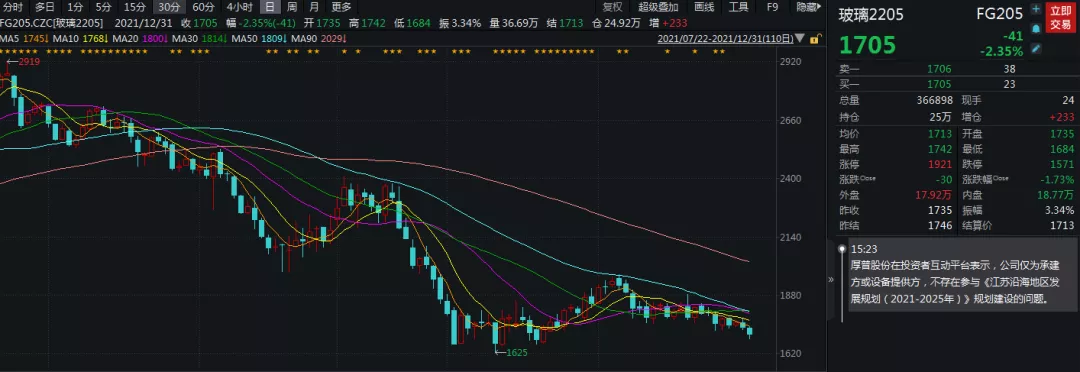Click the 买一 bid price 1705
The width and height of the screenshot is (1080, 372).
pyautogui.click(x=939, y=84)
